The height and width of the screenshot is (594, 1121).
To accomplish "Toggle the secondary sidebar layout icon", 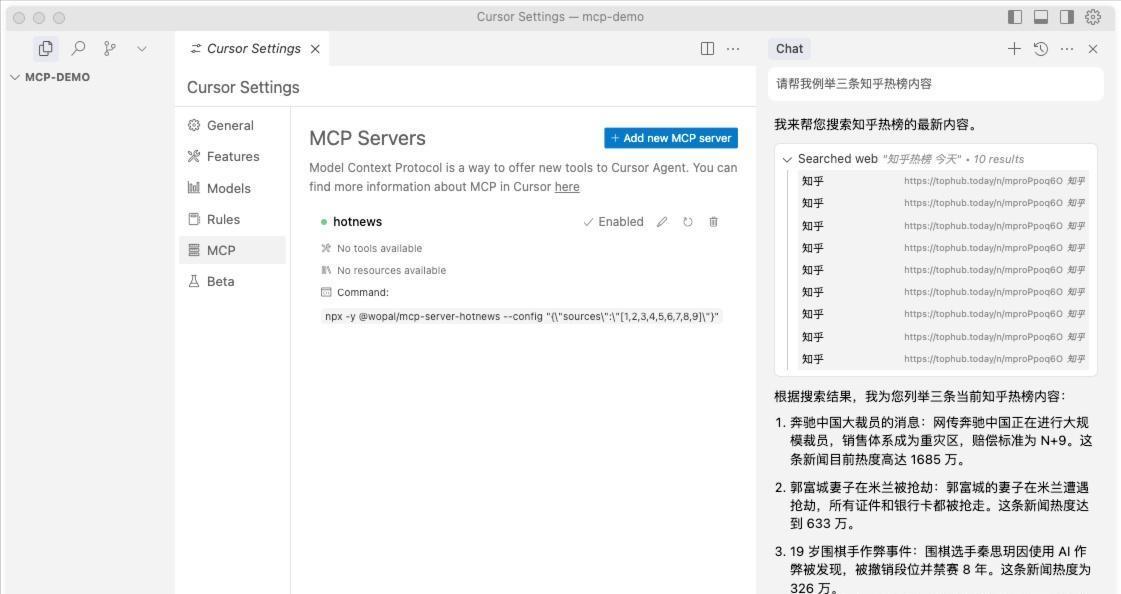I will [1067, 17].
